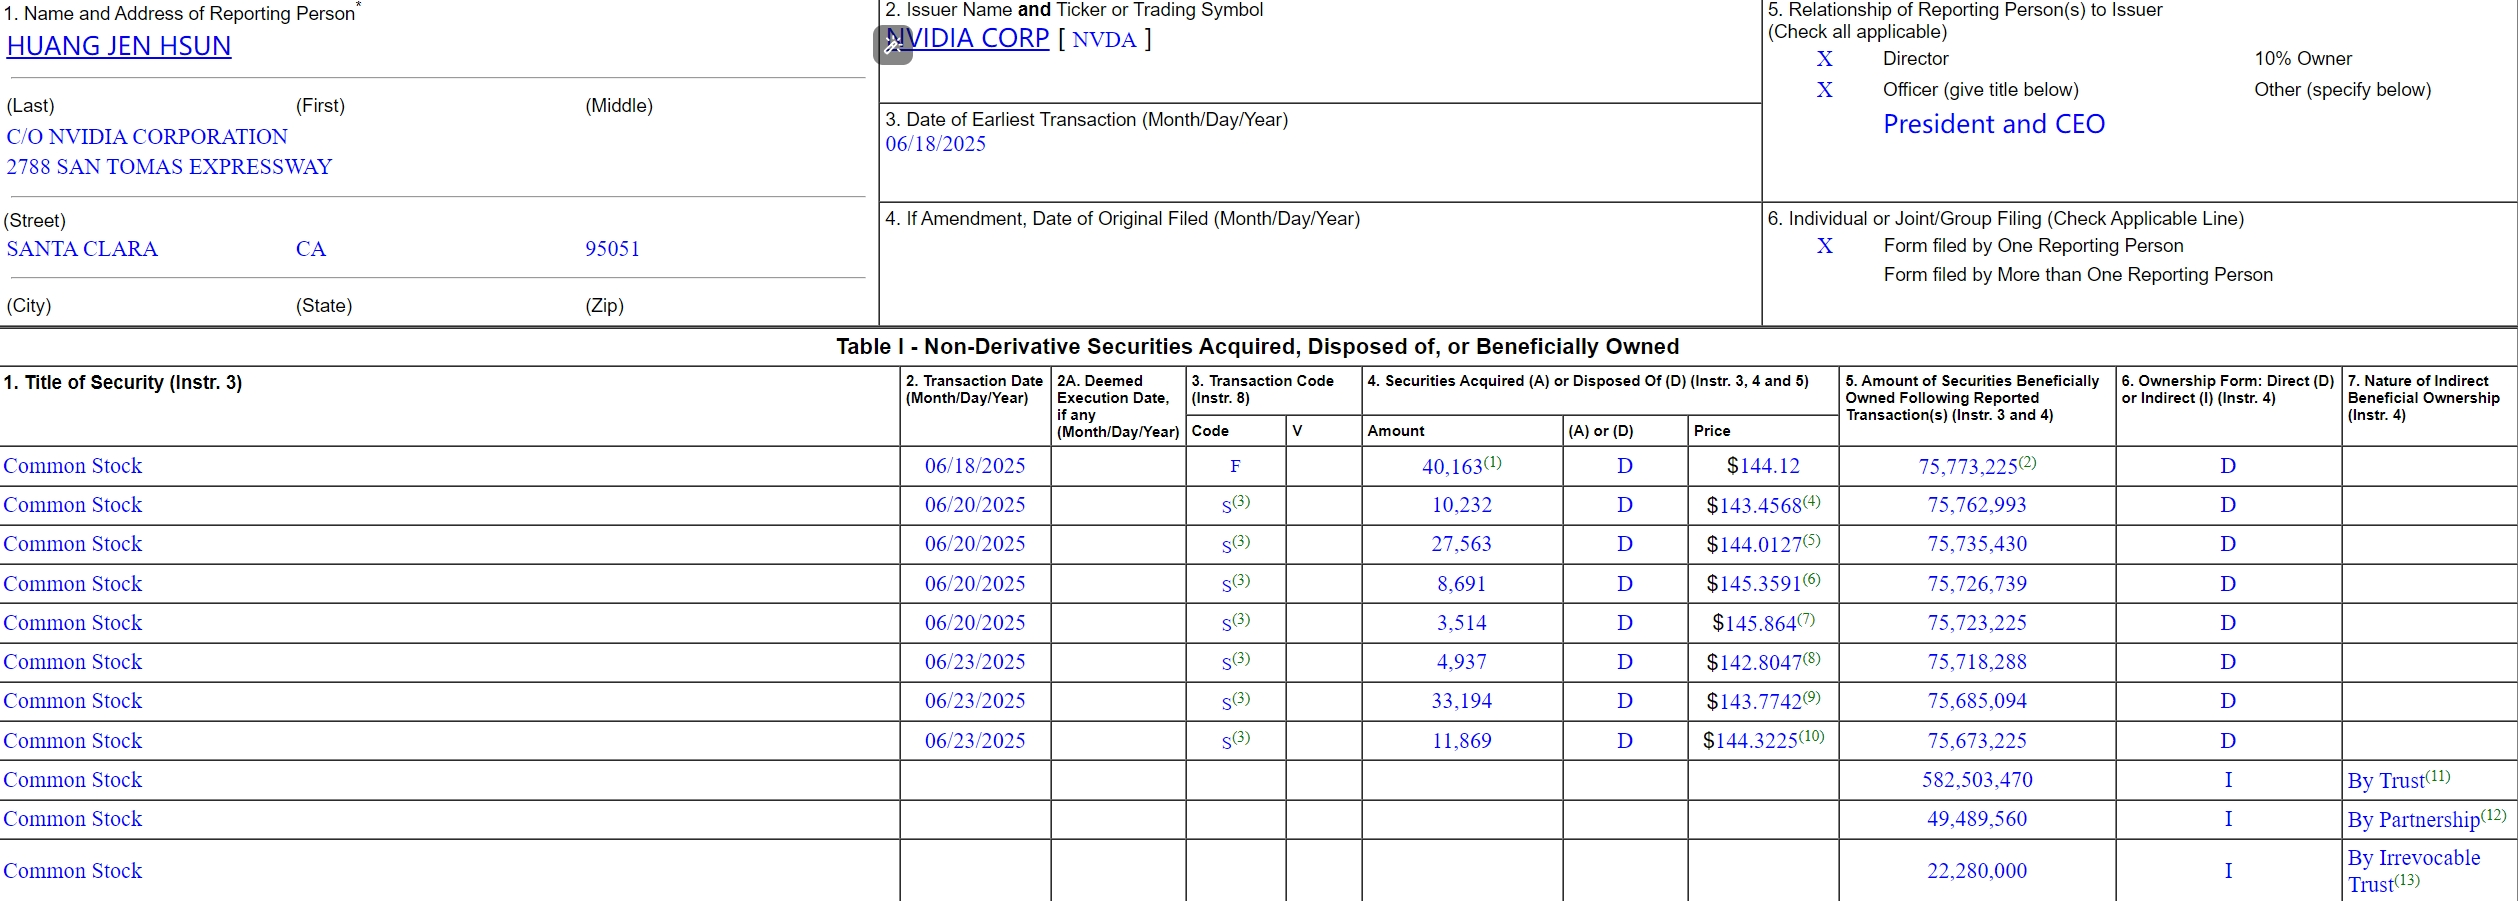The width and height of the screenshot is (2518, 901).
Task: Click the beneficially owned total 75,762,993
Action: [1977, 505]
